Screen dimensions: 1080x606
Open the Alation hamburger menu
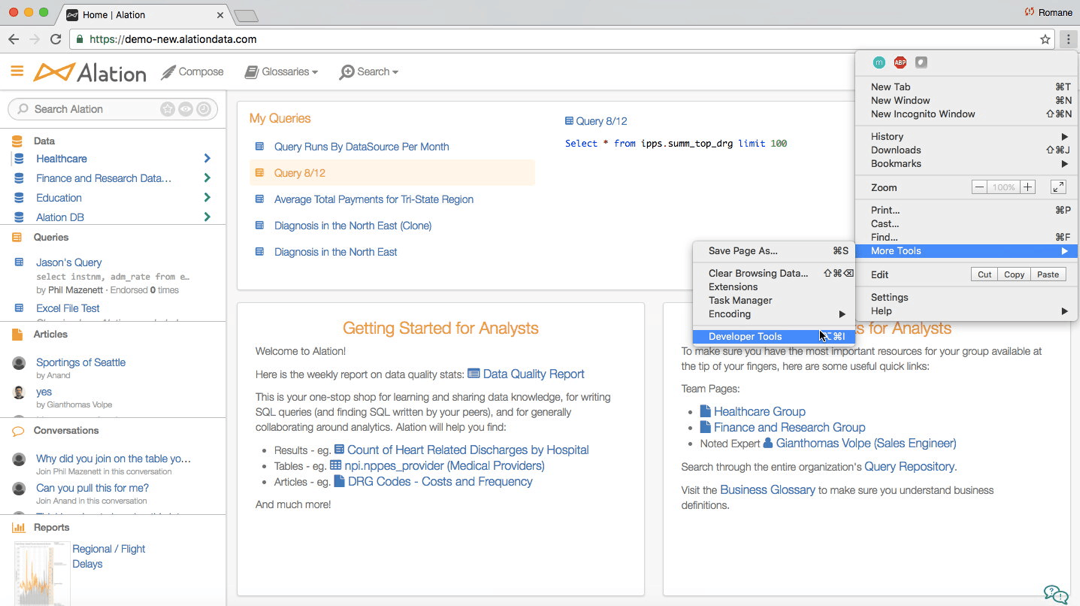17,71
